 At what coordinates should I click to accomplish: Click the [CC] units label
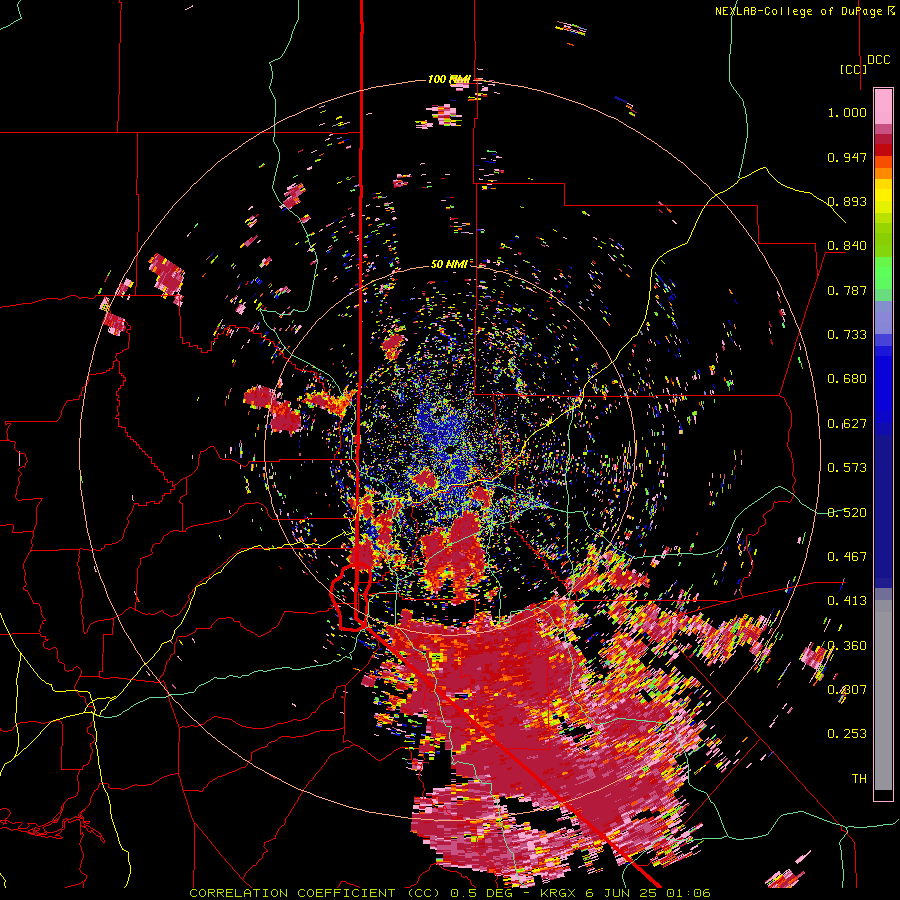click(853, 69)
